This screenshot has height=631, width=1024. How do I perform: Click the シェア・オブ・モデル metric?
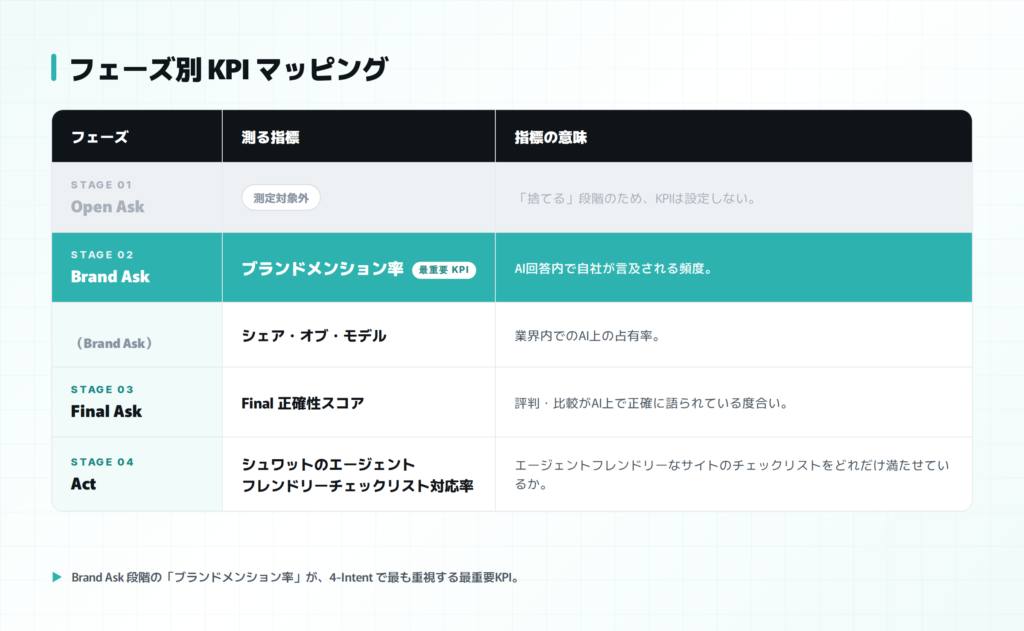tap(314, 336)
